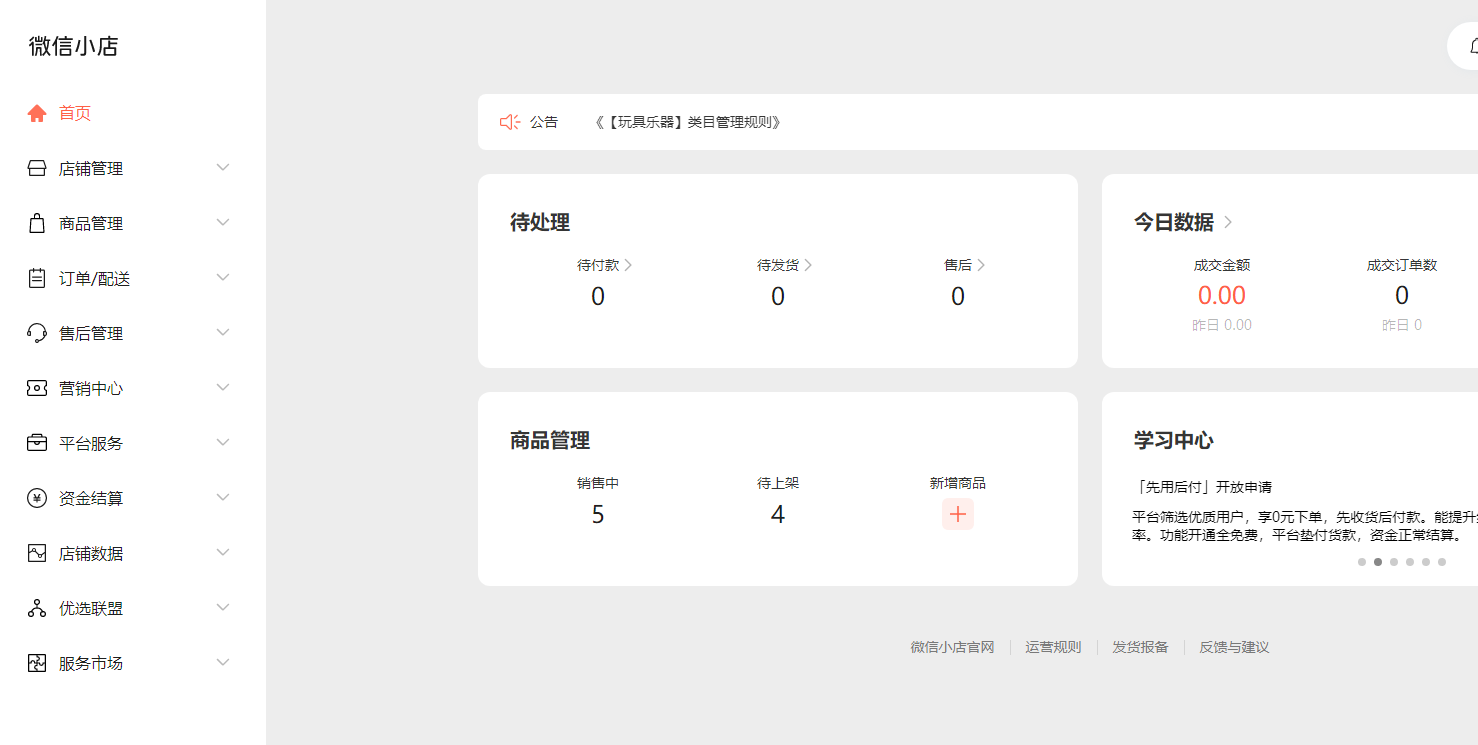
Task: Open 售后 link in 待处理 card
Action: tap(965, 265)
